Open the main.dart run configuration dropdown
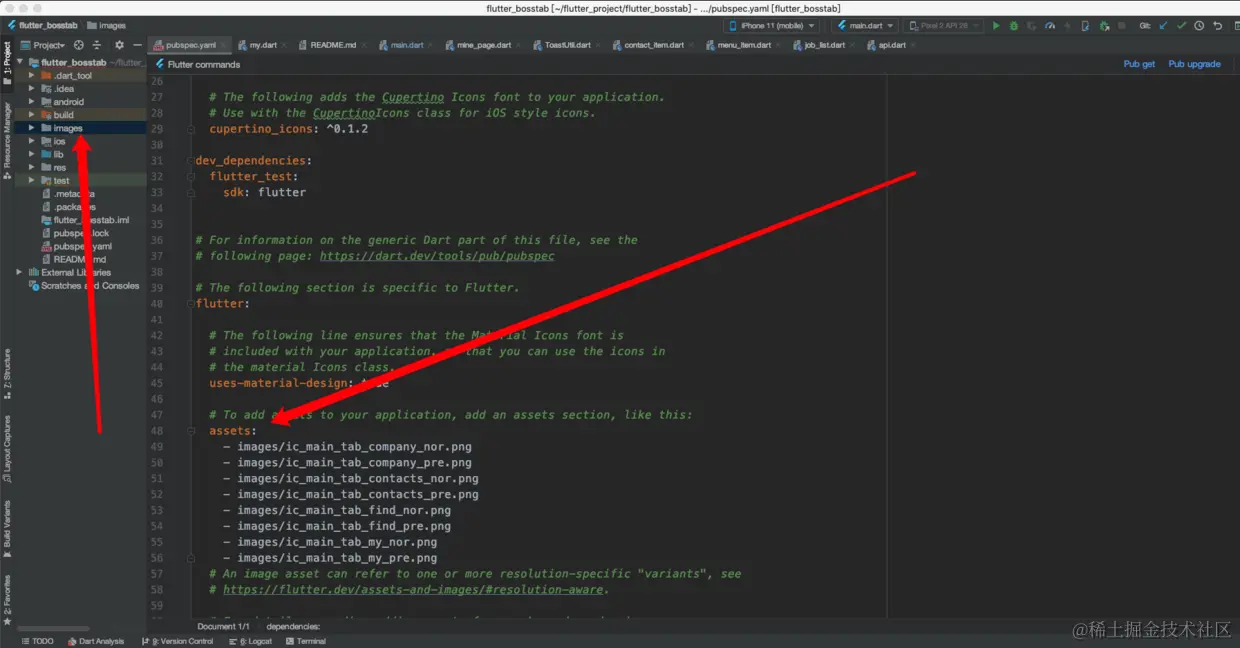Viewport: 1240px width, 648px height. [x=865, y=26]
